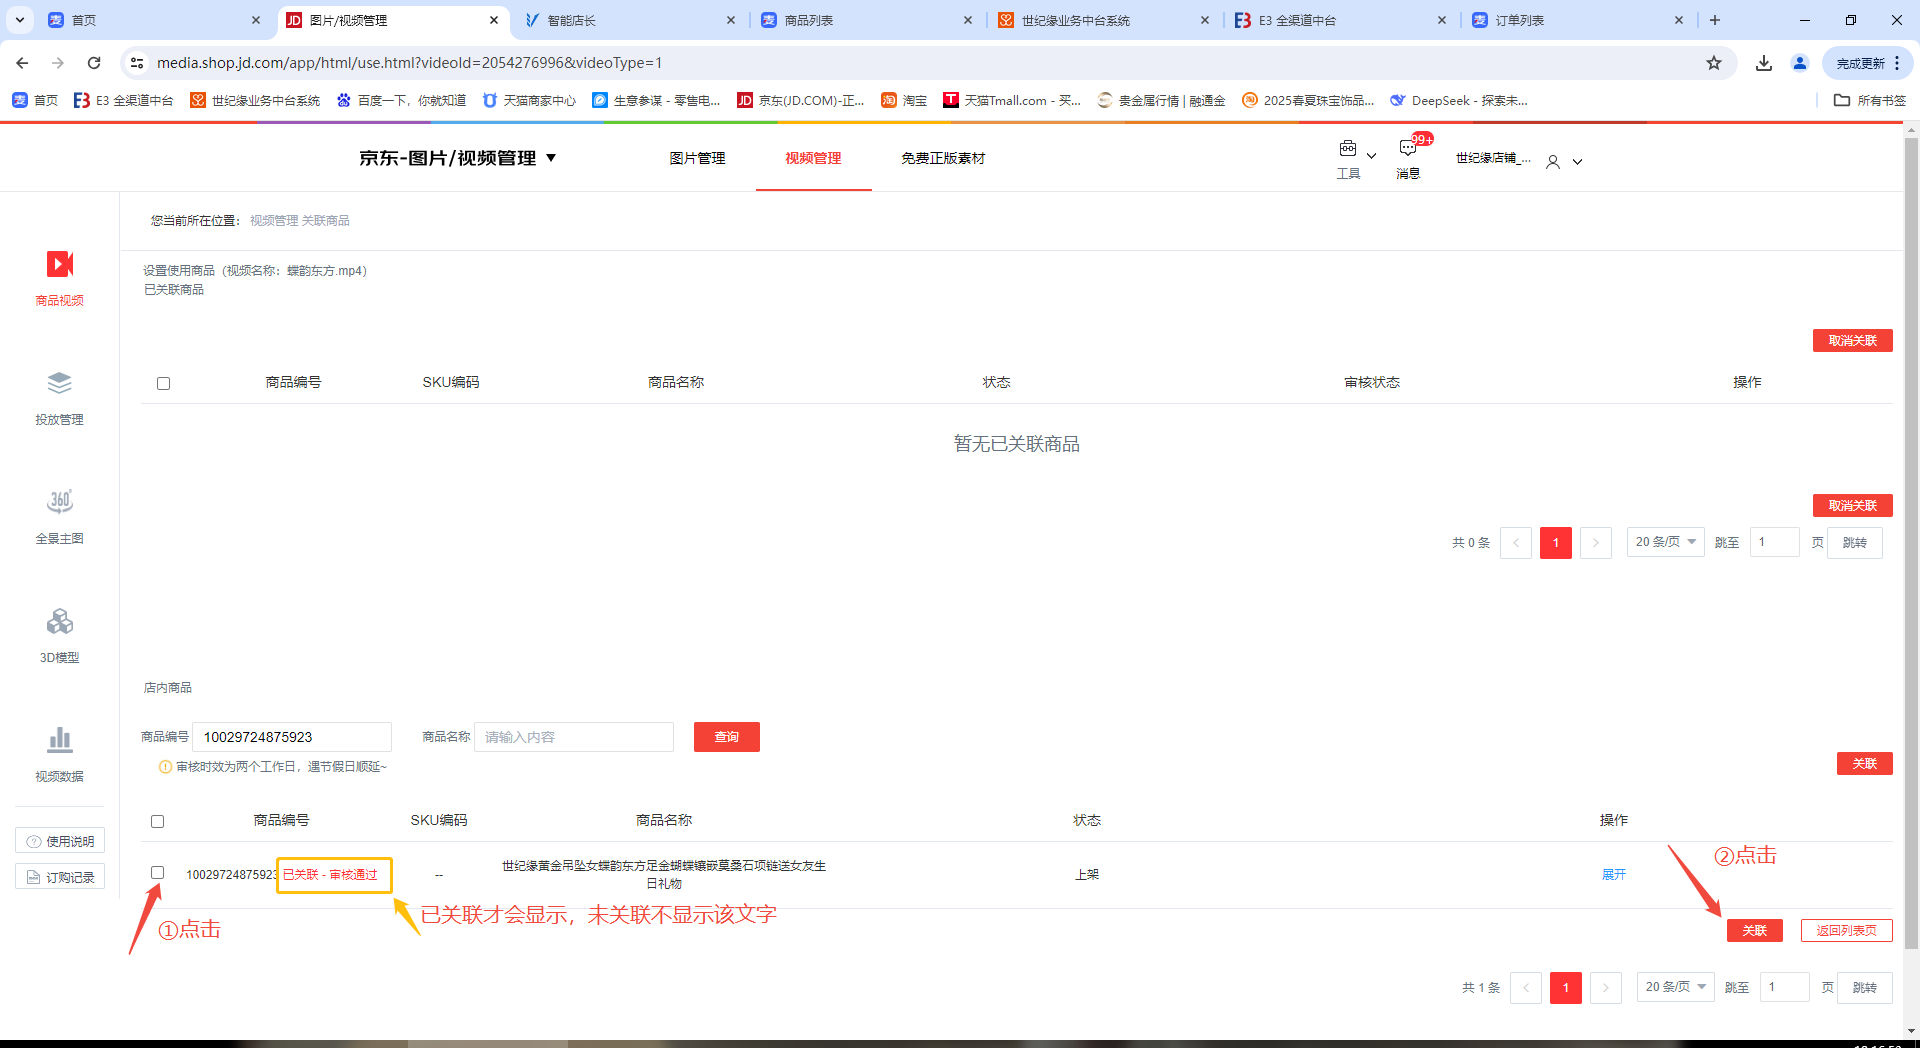Click the red 查询 search button
Screen dimensions: 1920x1048
[726, 737]
